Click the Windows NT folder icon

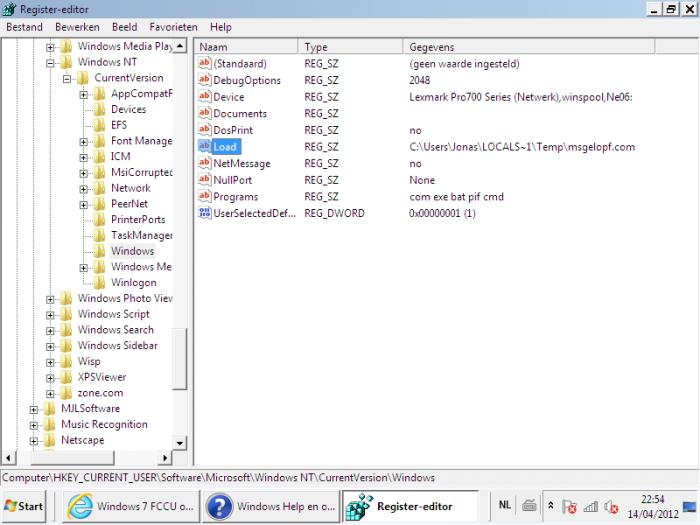(66, 62)
